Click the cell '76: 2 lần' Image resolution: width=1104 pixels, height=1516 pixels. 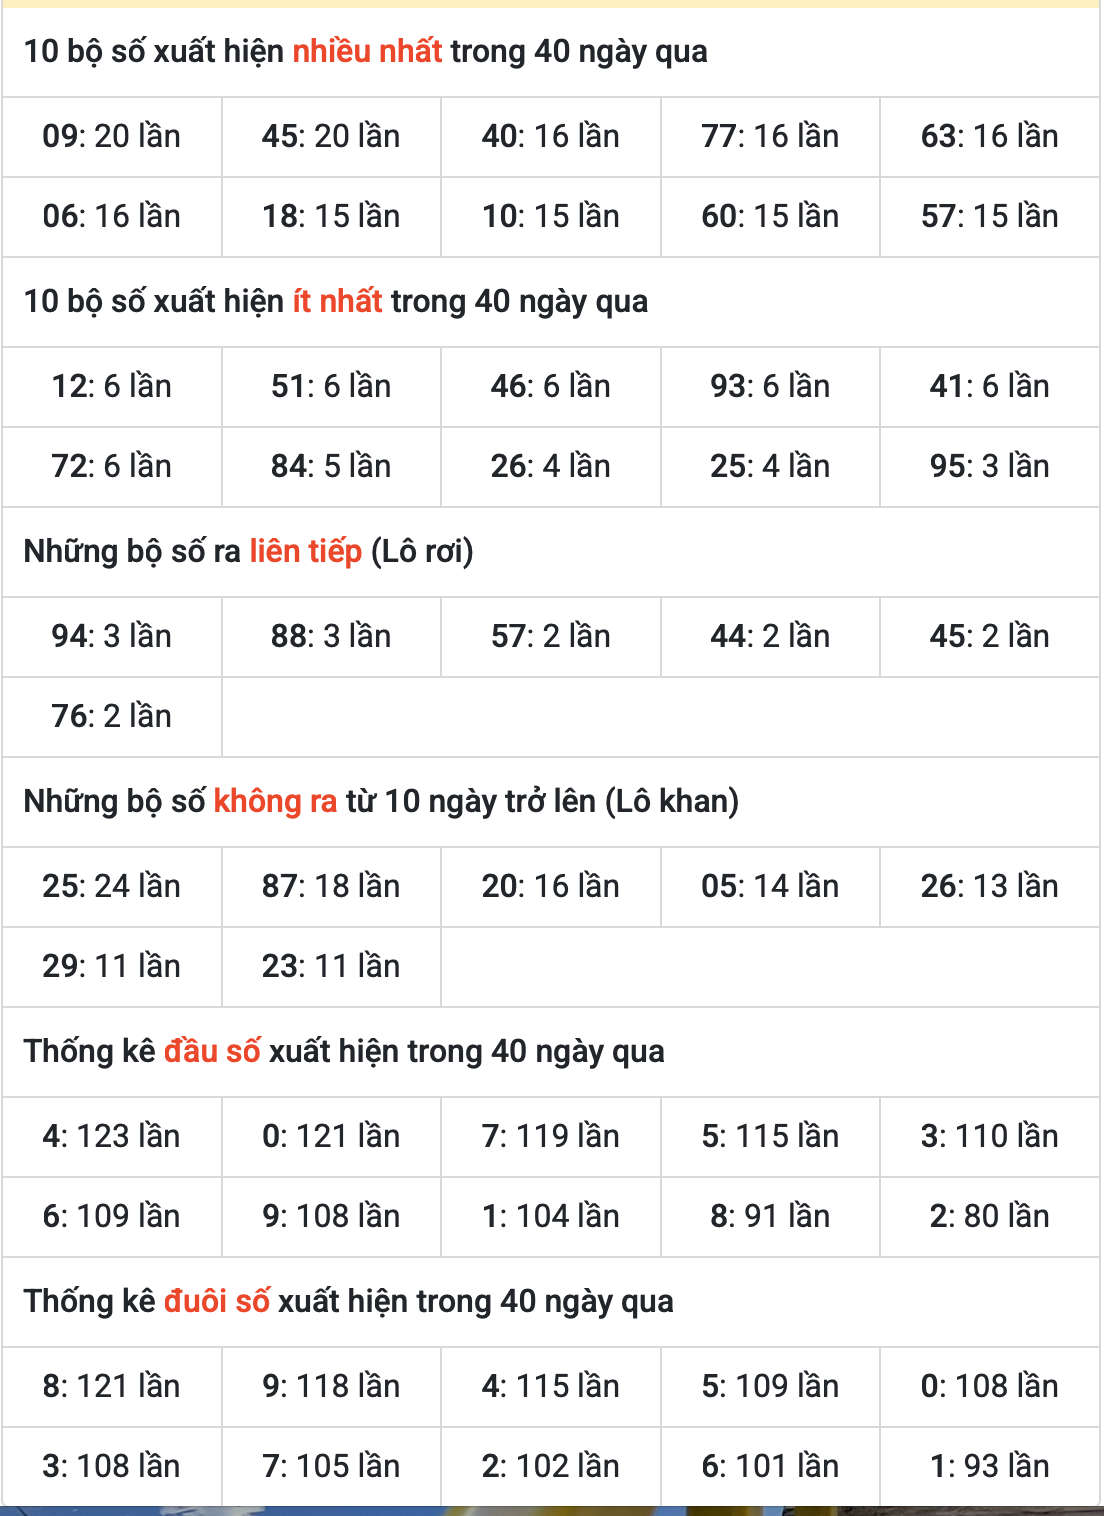point(112,717)
